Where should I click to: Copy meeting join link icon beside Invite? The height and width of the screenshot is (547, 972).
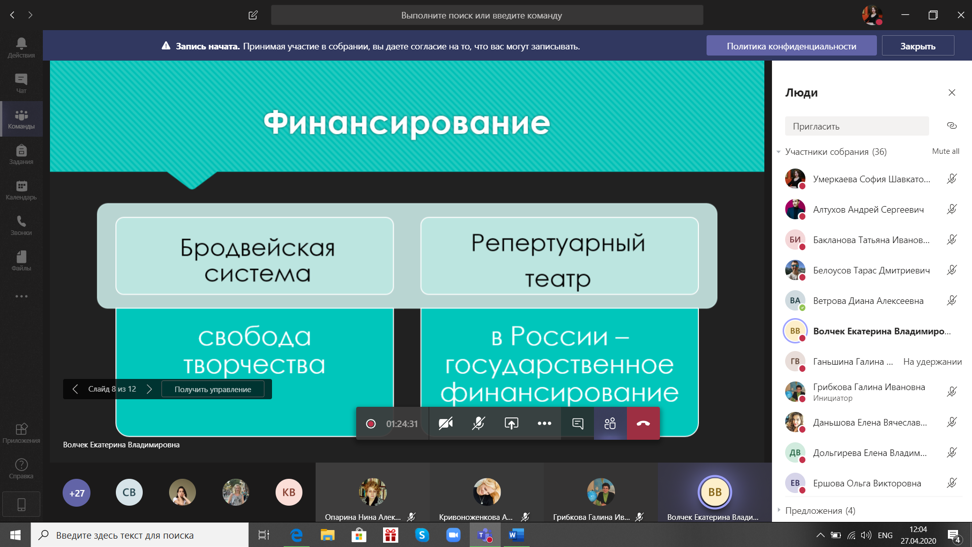click(x=951, y=126)
